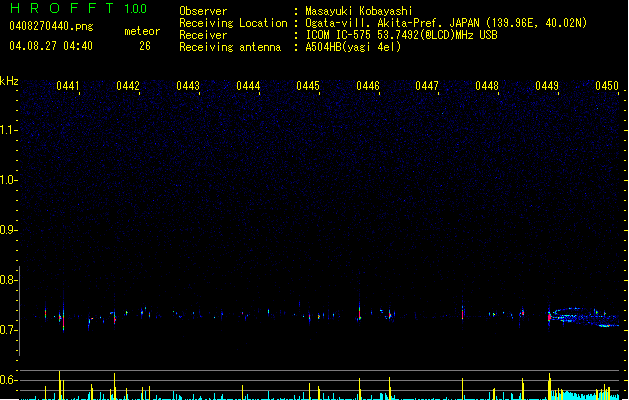This screenshot has width=629, height=400.
Task: Click the yellow intensity spike at 0449
Action: point(549,386)
